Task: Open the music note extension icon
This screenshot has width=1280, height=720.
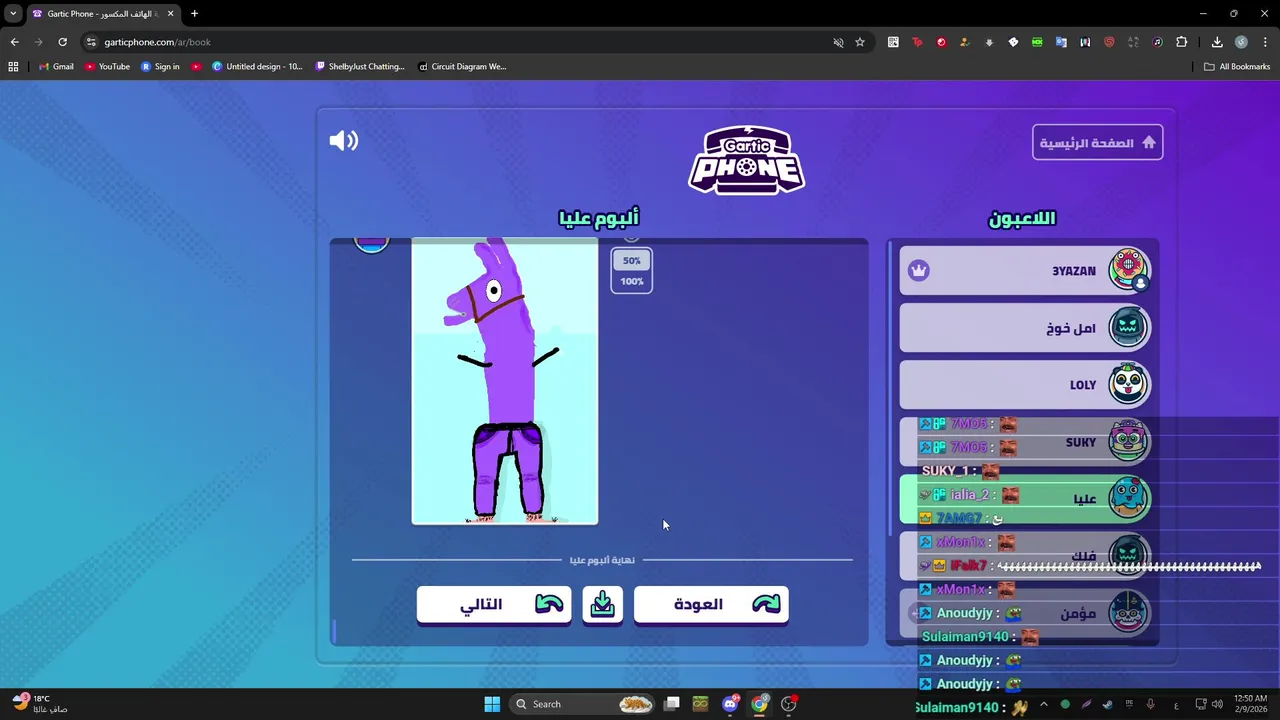Action: click(1157, 42)
